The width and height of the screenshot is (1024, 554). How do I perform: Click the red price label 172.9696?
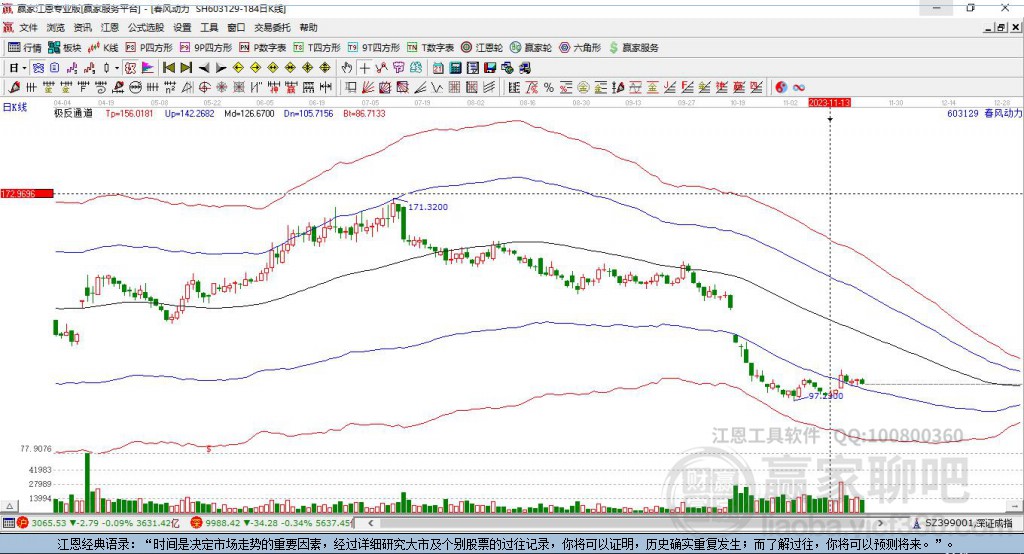pyautogui.click(x=27, y=193)
